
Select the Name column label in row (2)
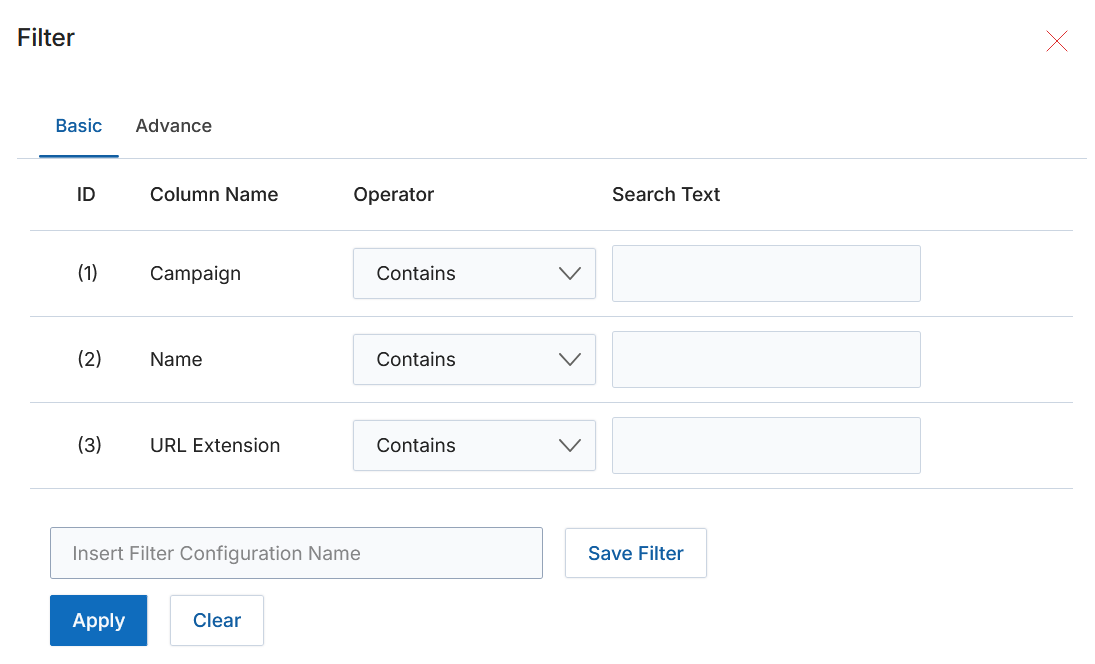tap(176, 360)
